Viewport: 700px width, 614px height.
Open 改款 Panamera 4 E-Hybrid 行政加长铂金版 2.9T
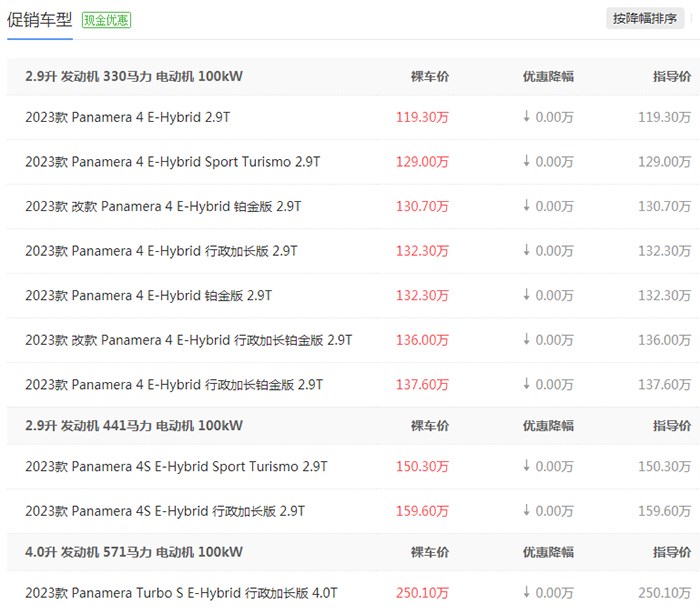(x=189, y=340)
